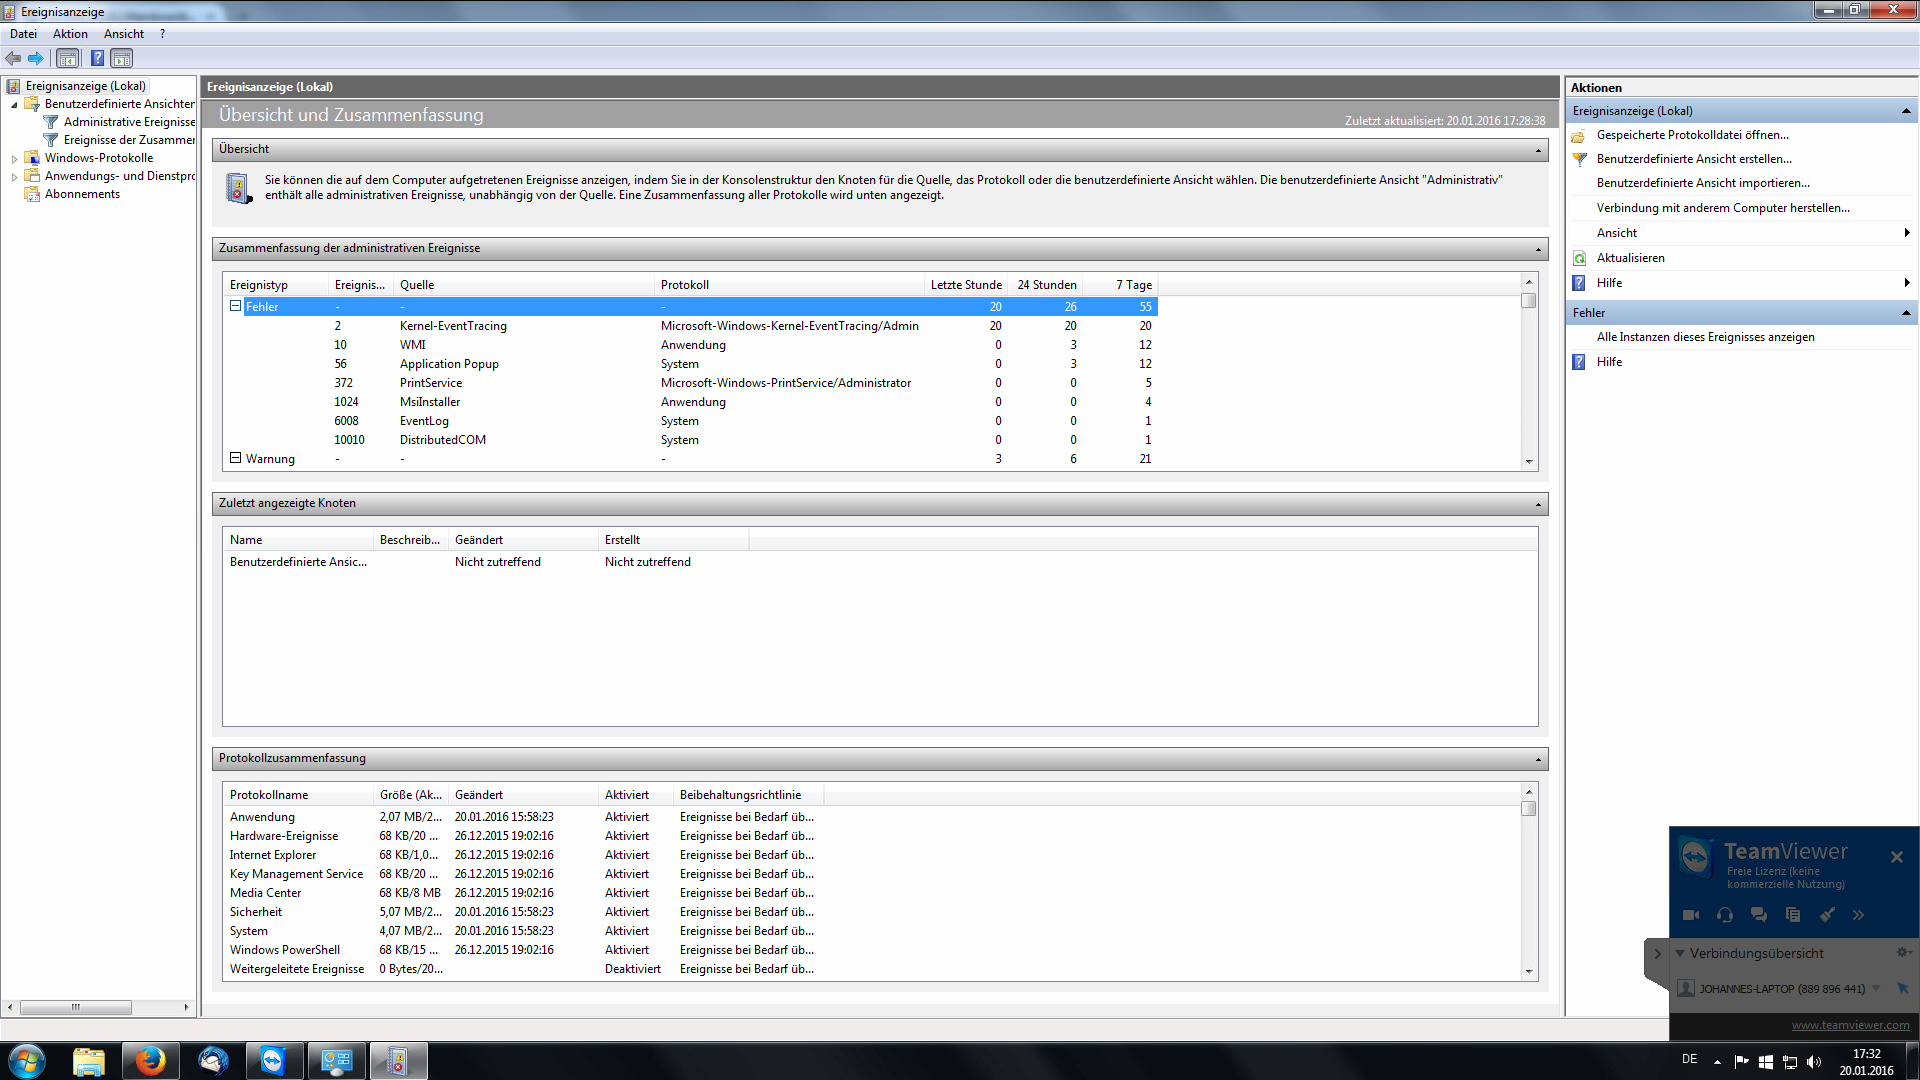This screenshot has height=1080, width=1920.
Task: Start TeamViewer video via the camera icon
Action: [x=1691, y=915]
